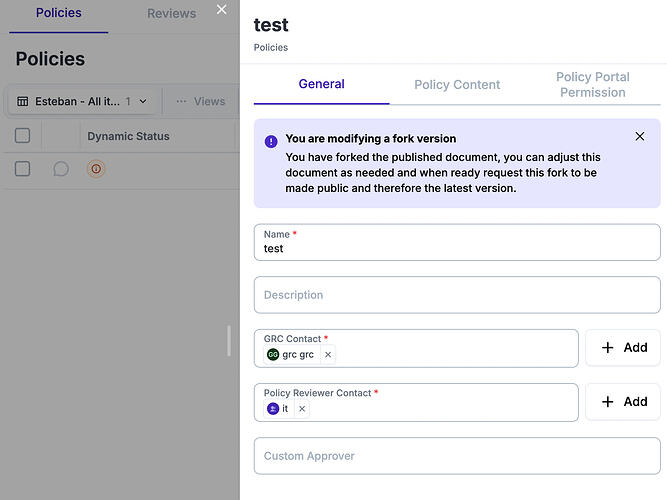The image size is (667, 500).
Task: Open the Policy Portal Permission tab
Action: pos(592,85)
